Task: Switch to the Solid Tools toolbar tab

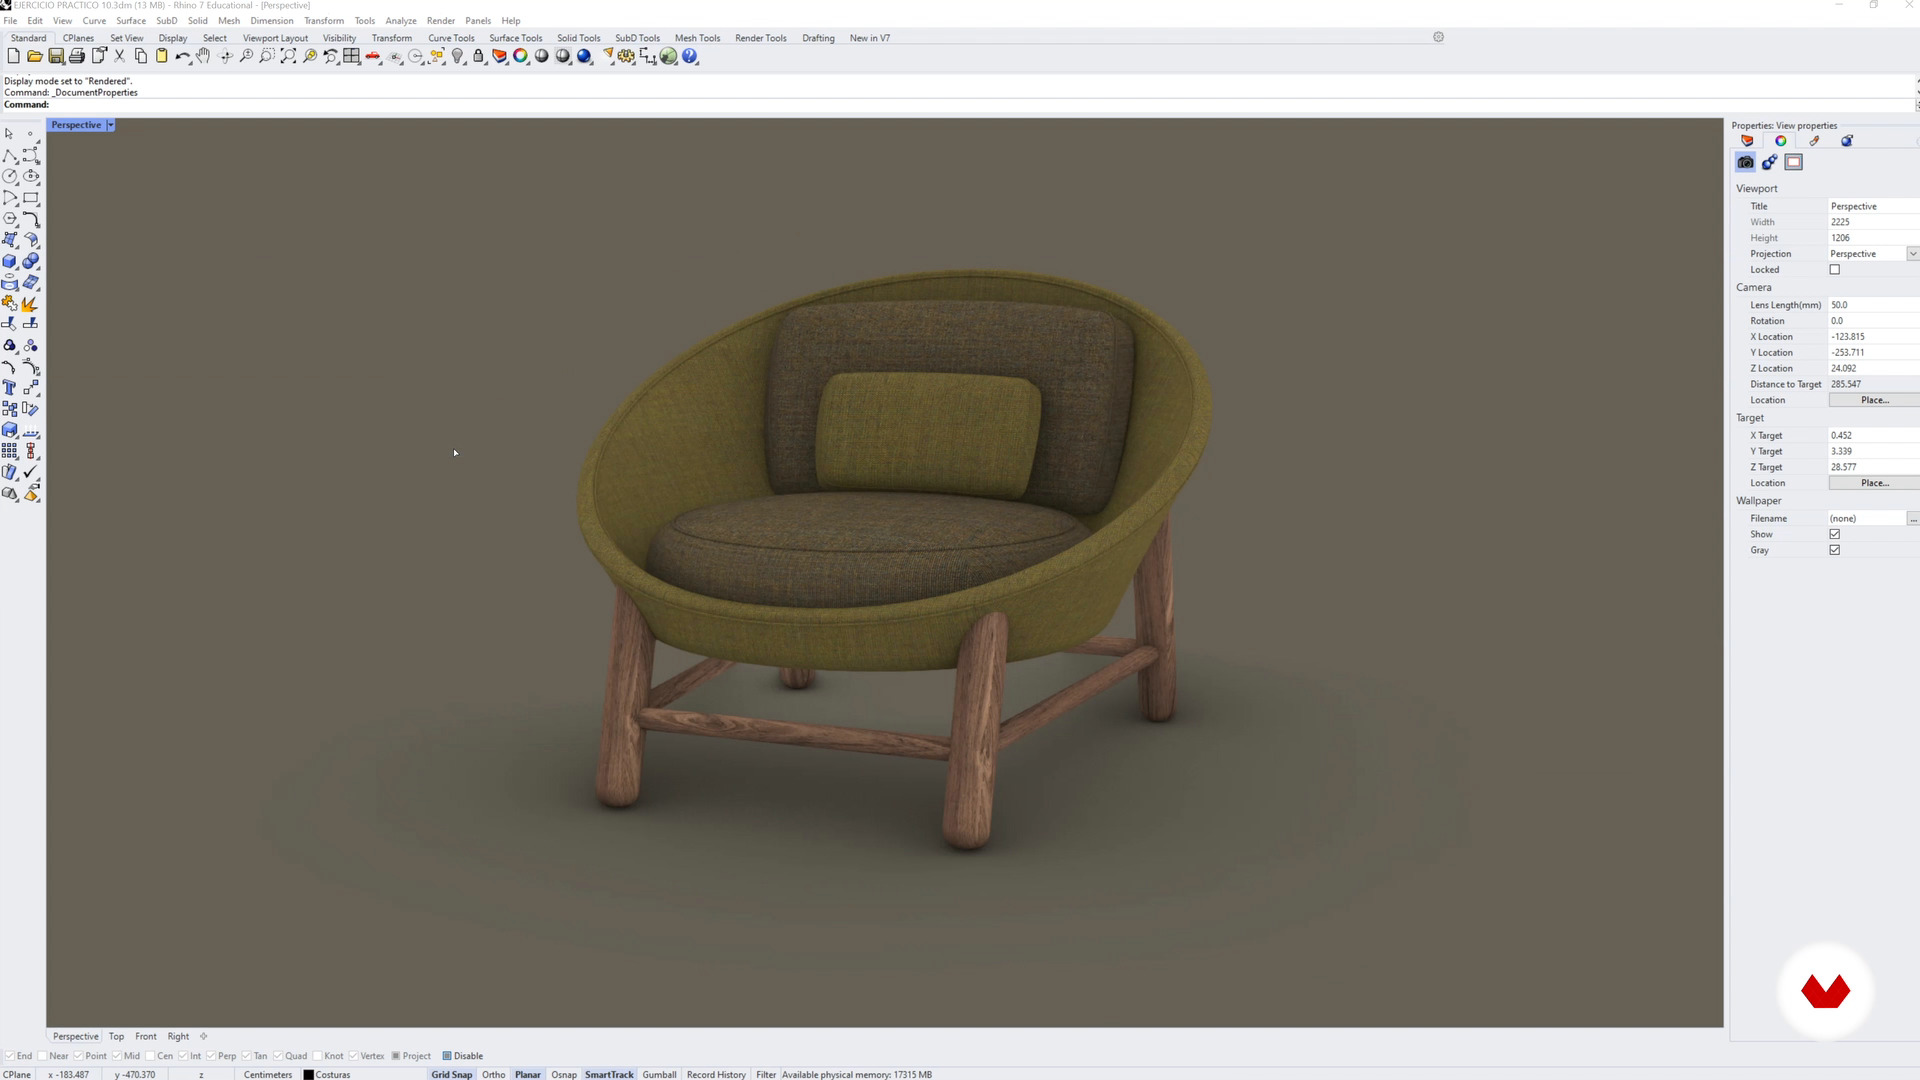Action: point(579,38)
